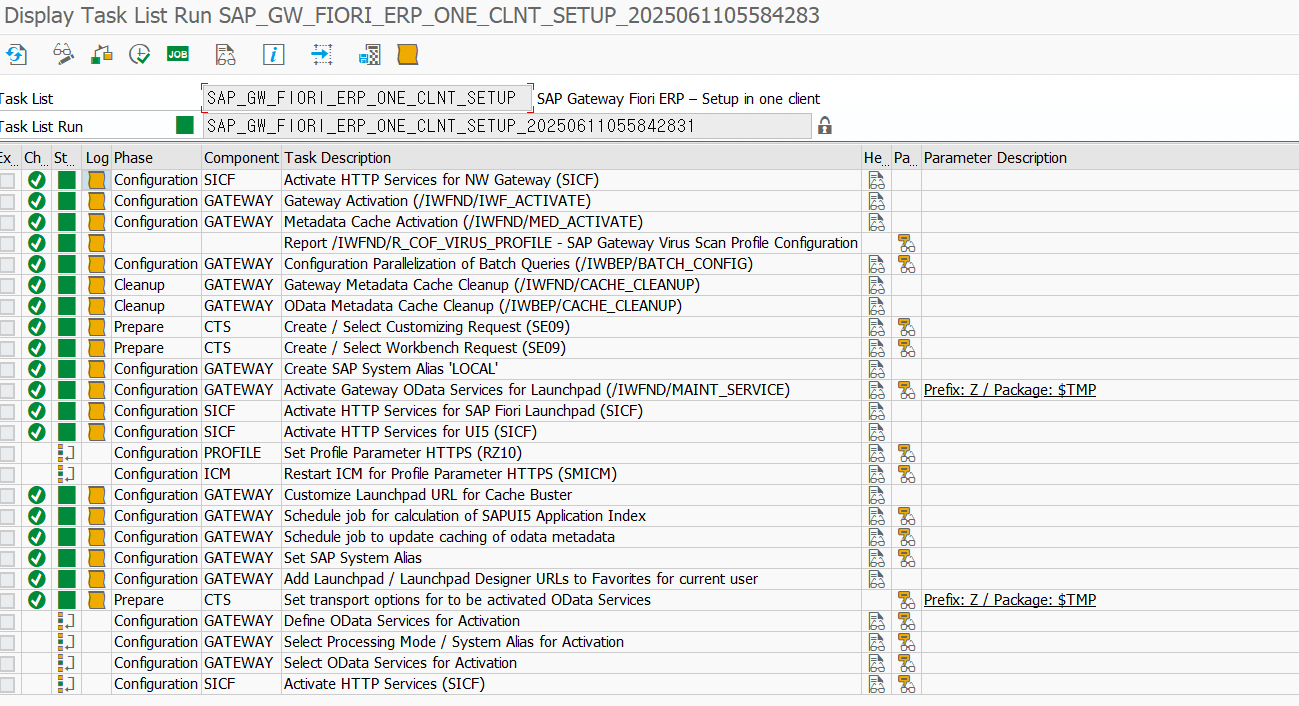Screen dimensions: 1299x706
Task: Click 'Configuration Parallelization of Batch Queries' description
Action: [518, 264]
